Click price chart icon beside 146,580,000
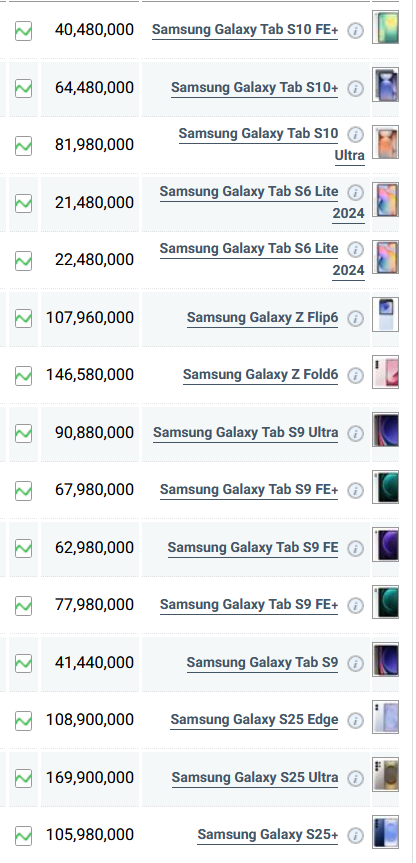The height and width of the screenshot is (863, 416). coord(23,376)
